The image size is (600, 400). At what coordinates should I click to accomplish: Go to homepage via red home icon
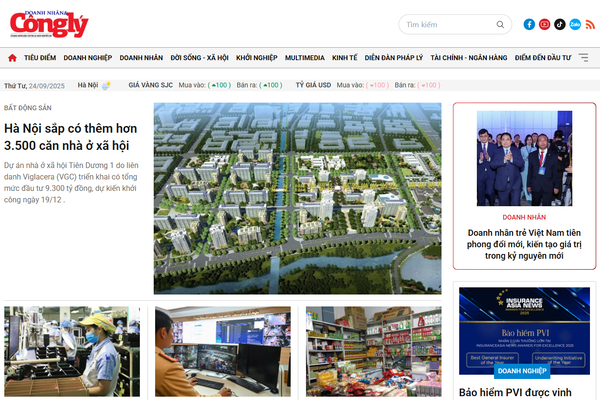pyautogui.click(x=12, y=58)
